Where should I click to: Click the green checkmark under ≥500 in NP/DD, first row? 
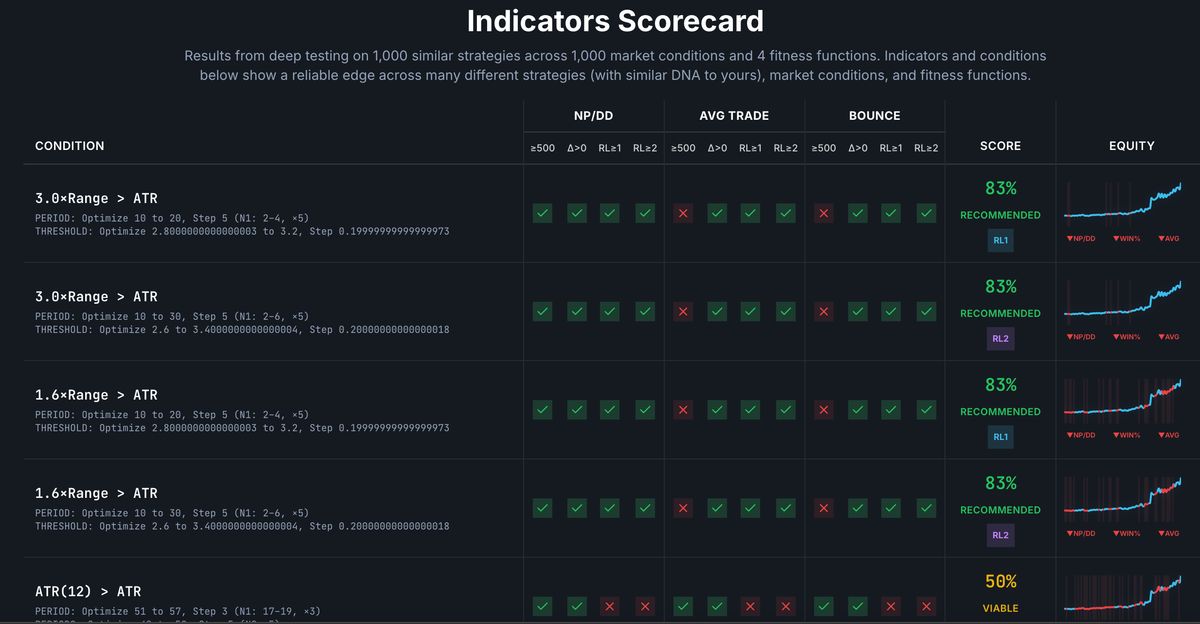(x=542, y=213)
